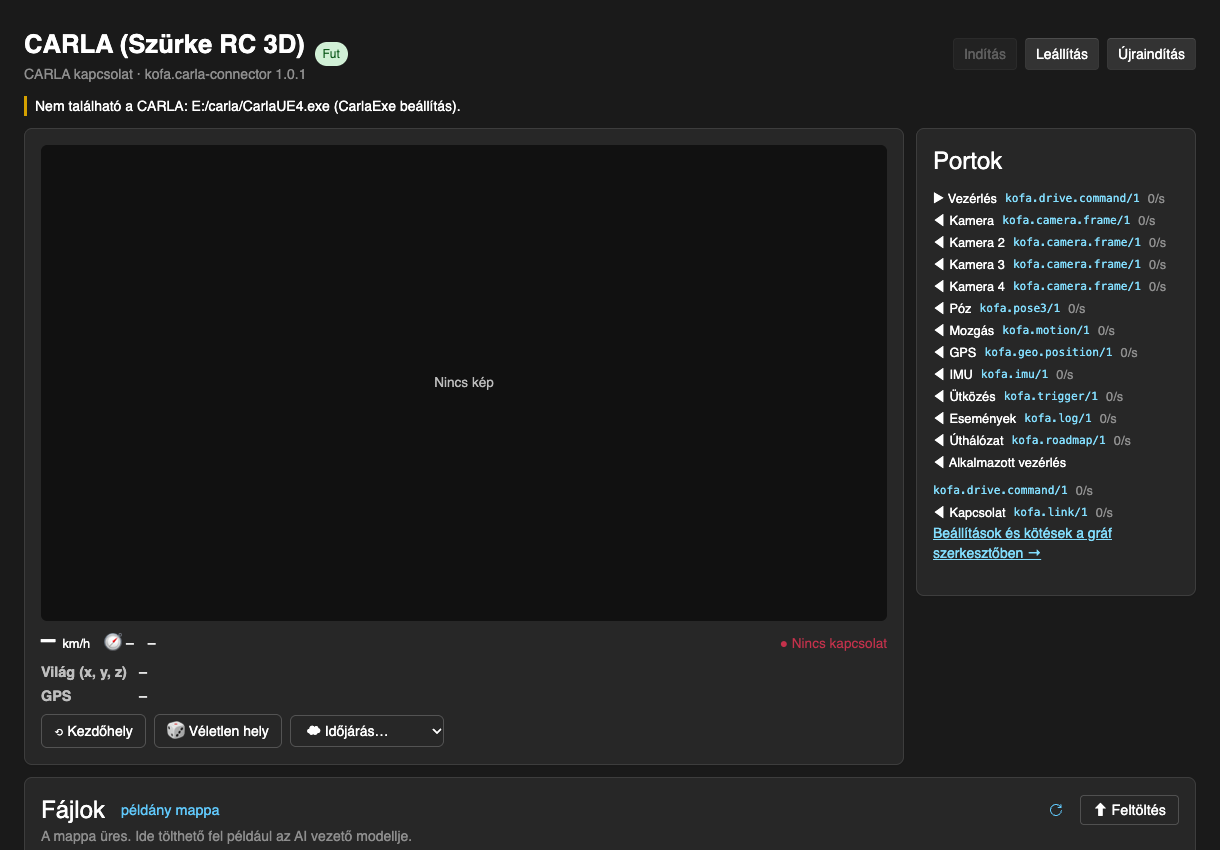Click the arrow icon next to Úthálózat
Viewport: 1220px width, 850px height.
click(939, 440)
